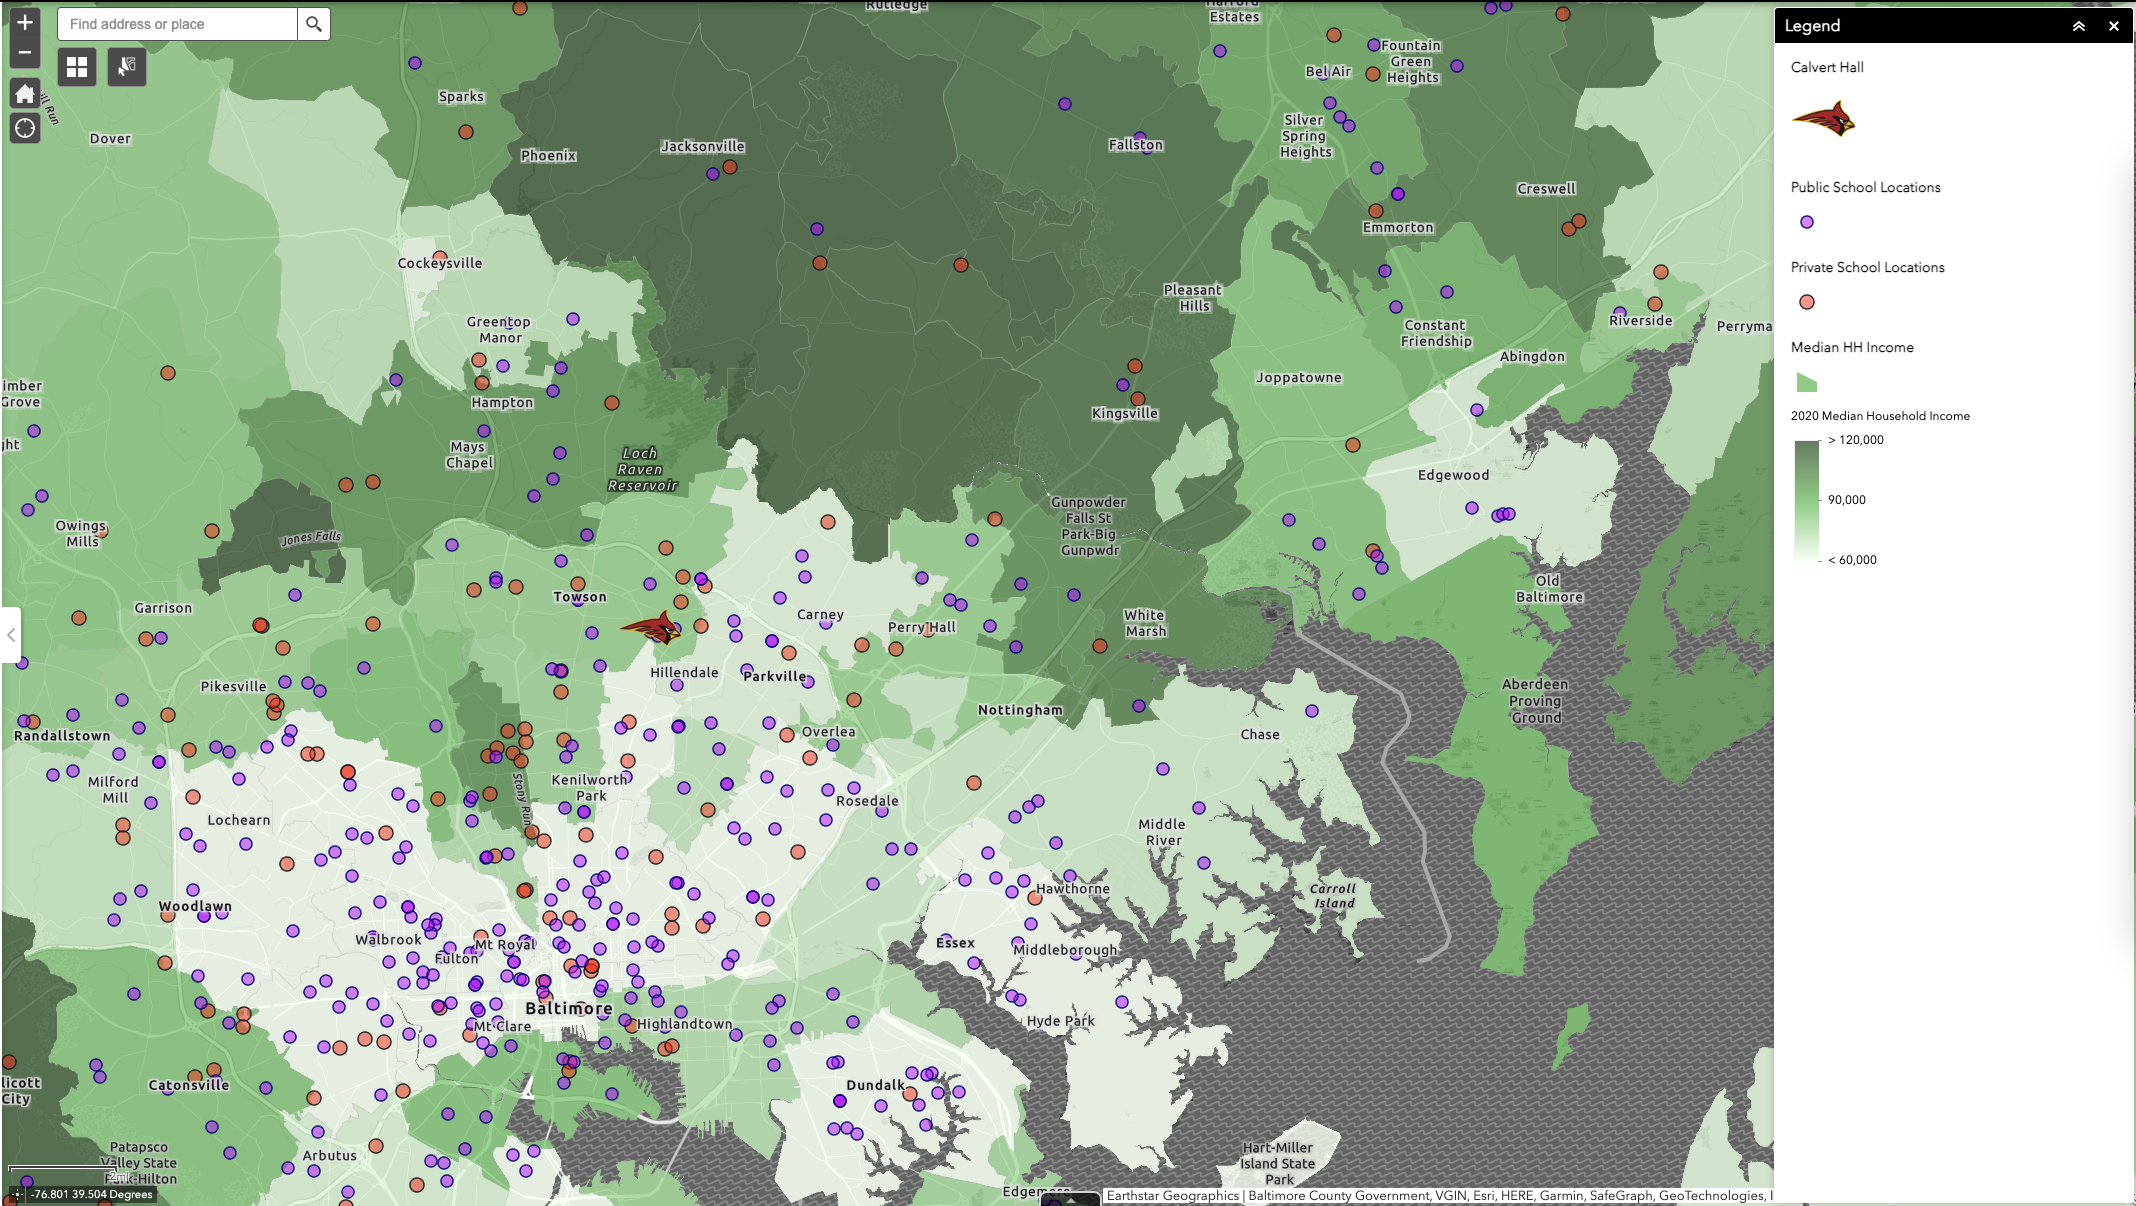The height and width of the screenshot is (1206, 2136).
Task: Enable click-to-get-coordinates crosshair icon
Action: [17, 1194]
